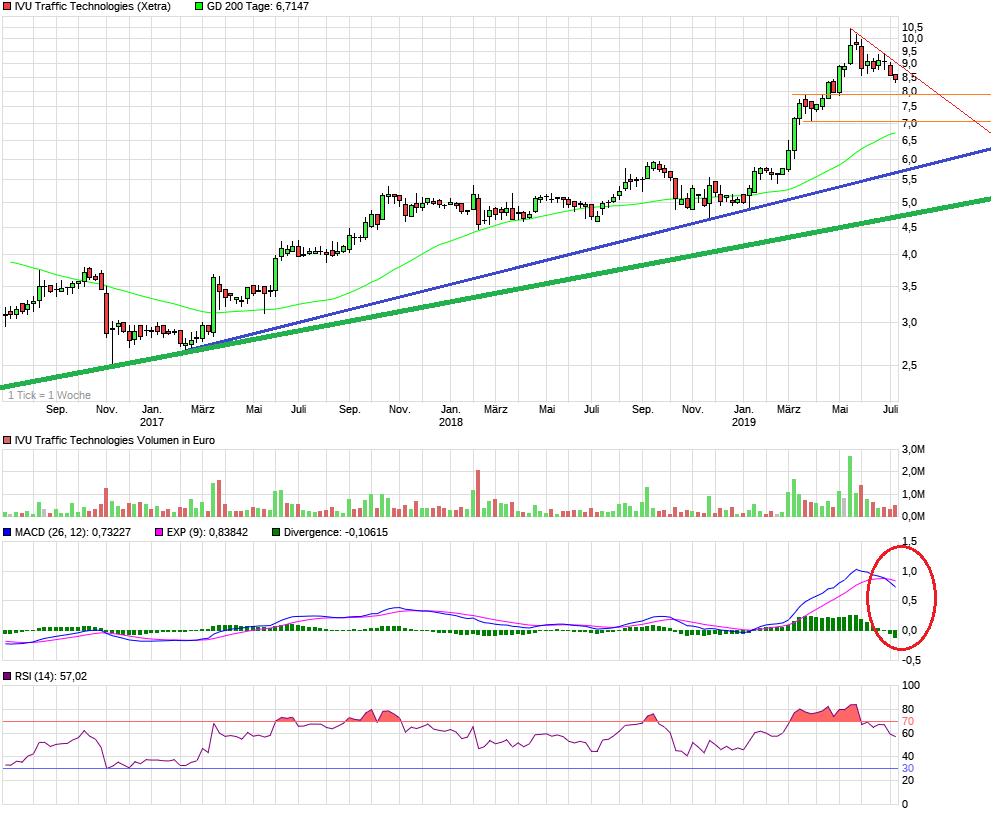Viewport: 991px width, 814px height.
Task: Click the 2018 year label on time axis
Action: (x=451, y=422)
